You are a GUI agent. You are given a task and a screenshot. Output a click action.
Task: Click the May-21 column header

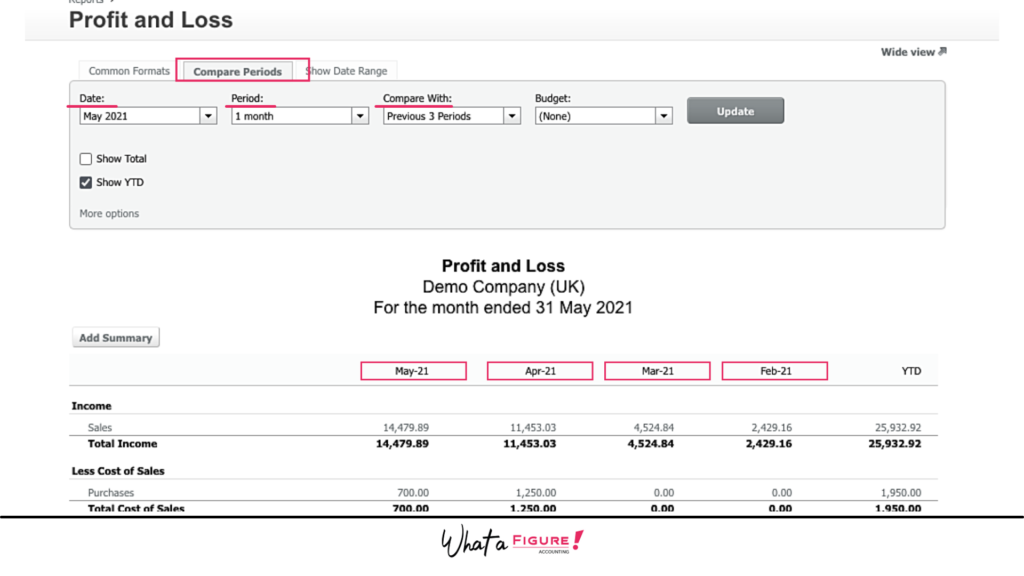413,371
